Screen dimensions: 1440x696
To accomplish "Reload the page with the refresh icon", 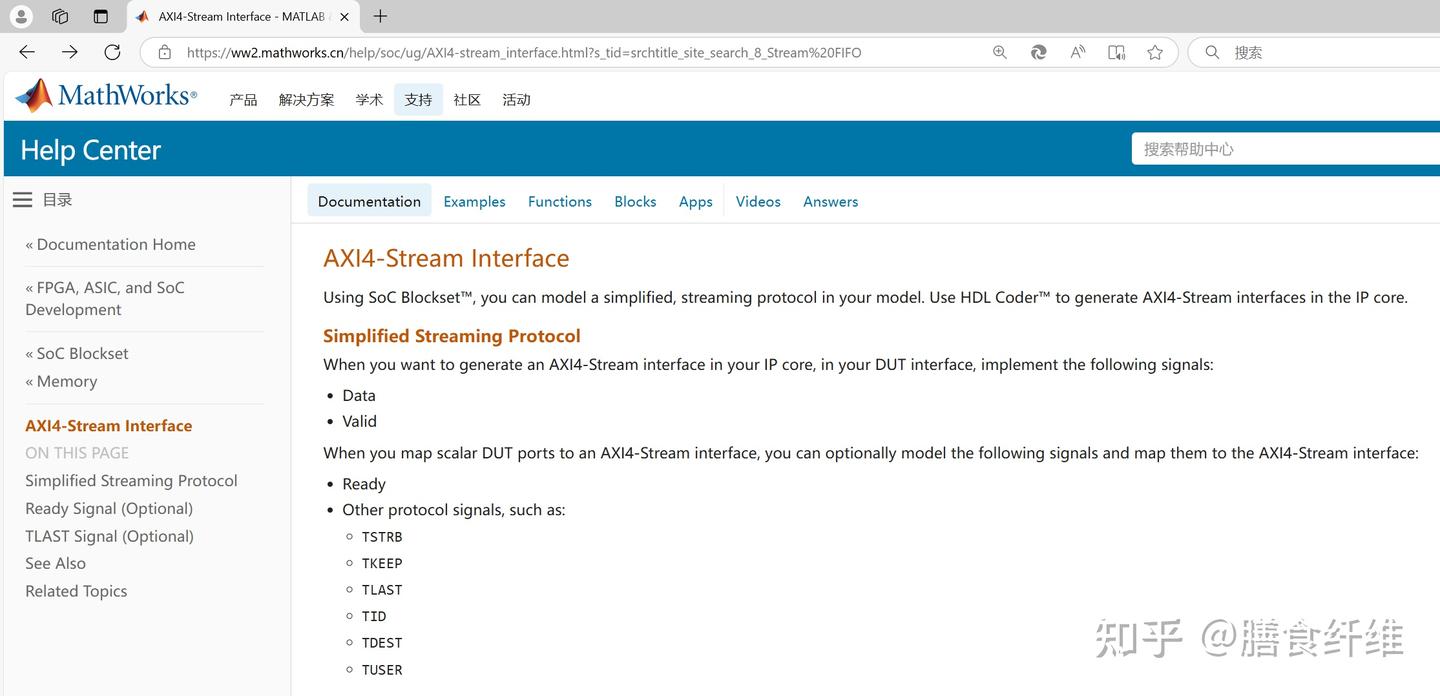I will (112, 52).
